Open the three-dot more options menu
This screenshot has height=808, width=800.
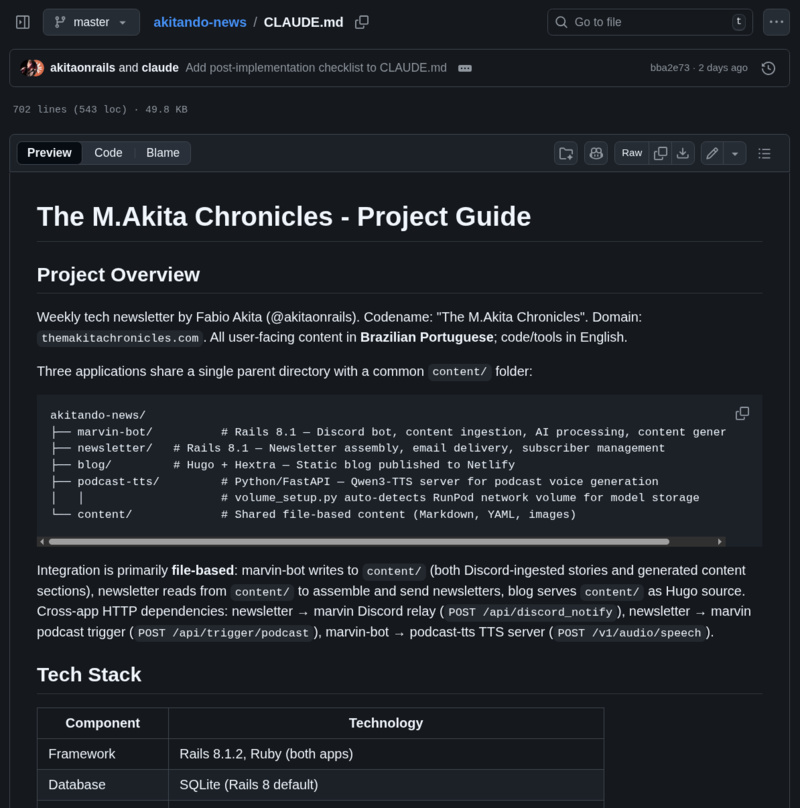tap(776, 22)
